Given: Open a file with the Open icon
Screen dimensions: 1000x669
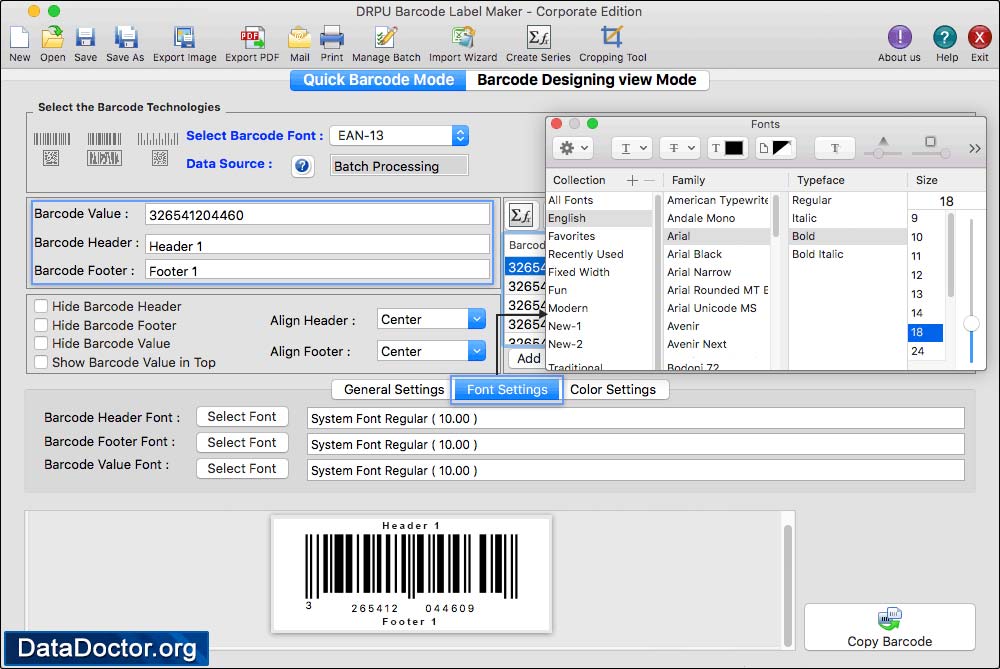Looking at the screenshot, I should tap(52, 38).
